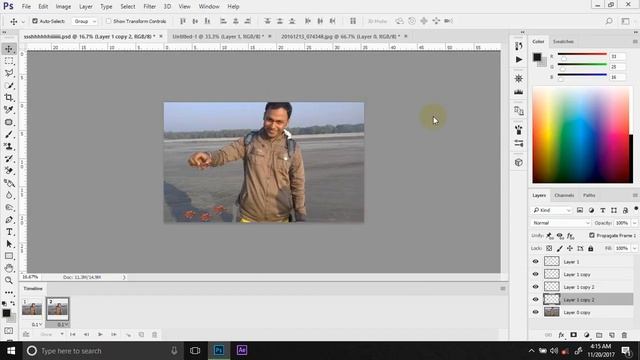
Task: Select the Horizontal Type tool
Action: 9,232
